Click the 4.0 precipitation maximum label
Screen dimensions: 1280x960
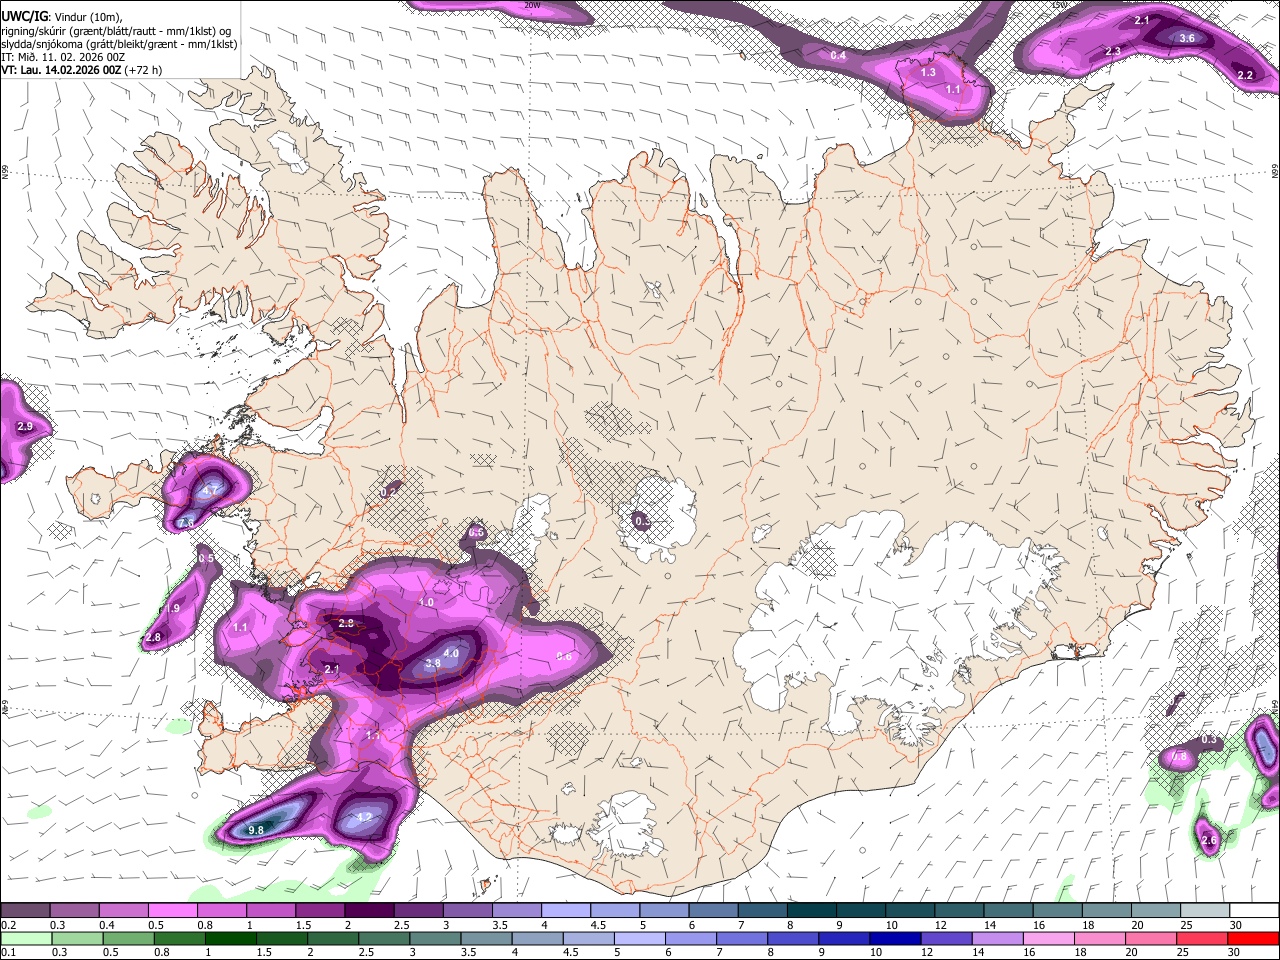tap(451, 653)
